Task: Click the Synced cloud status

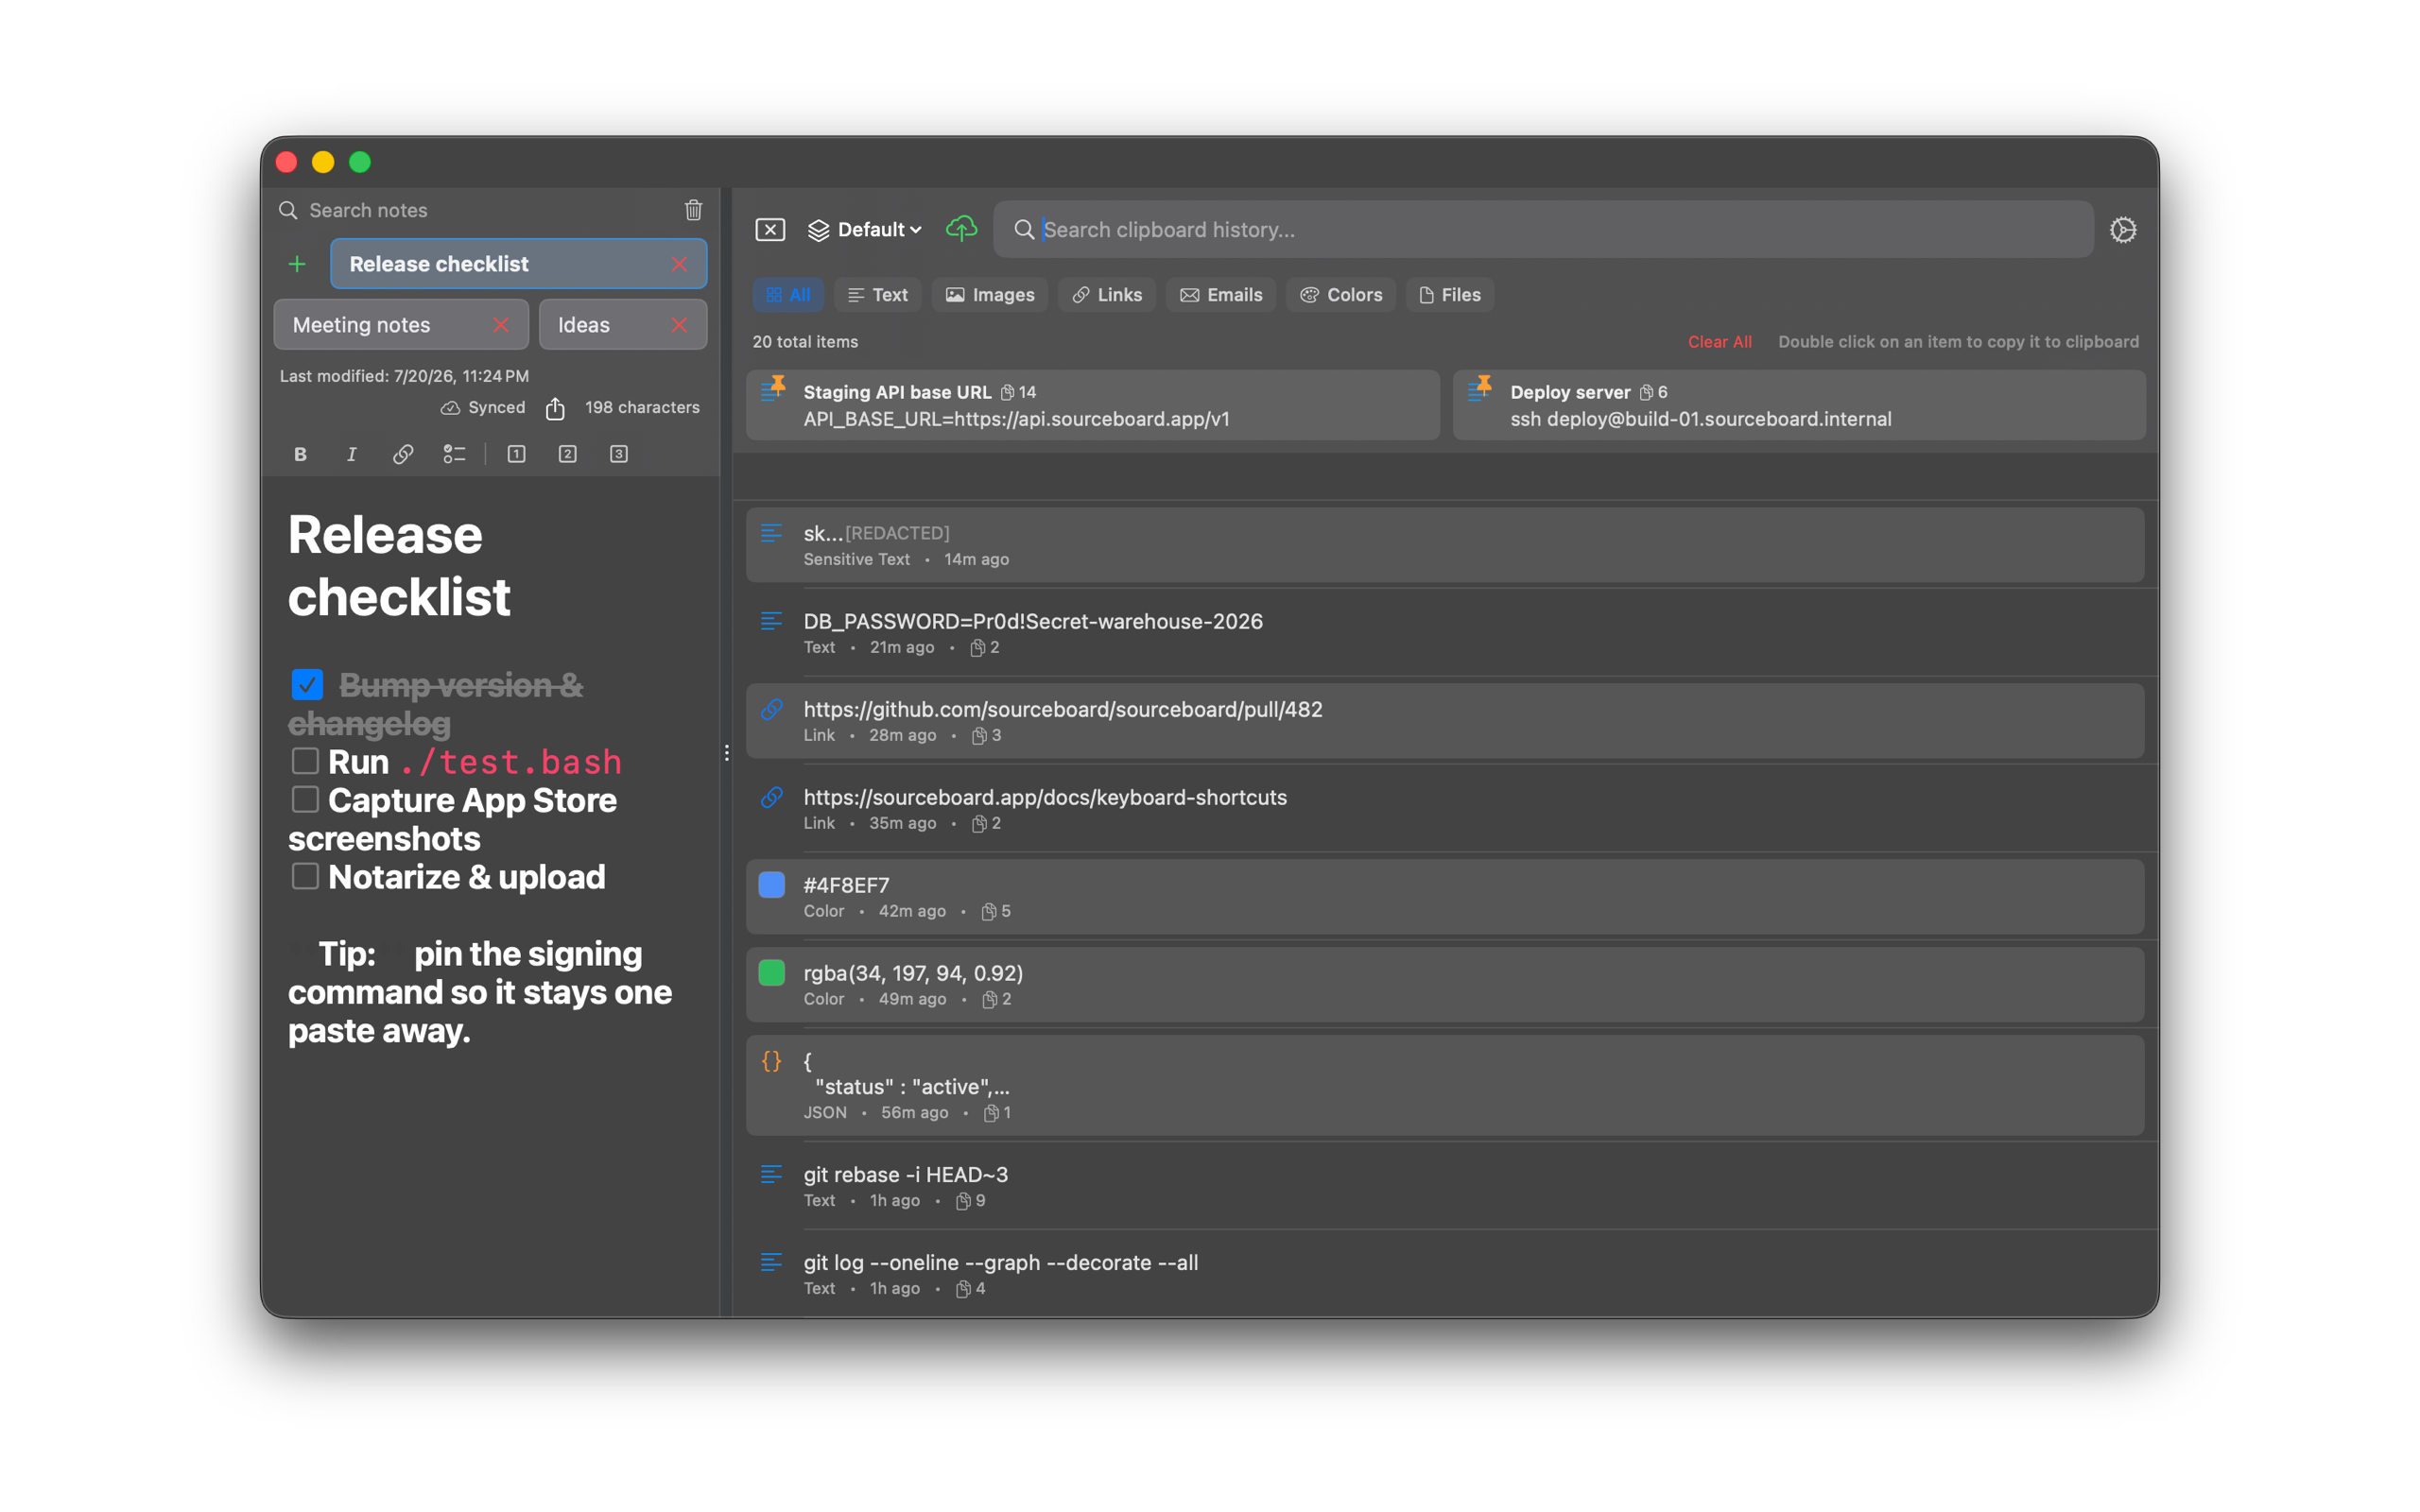Action: click(x=483, y=408)
